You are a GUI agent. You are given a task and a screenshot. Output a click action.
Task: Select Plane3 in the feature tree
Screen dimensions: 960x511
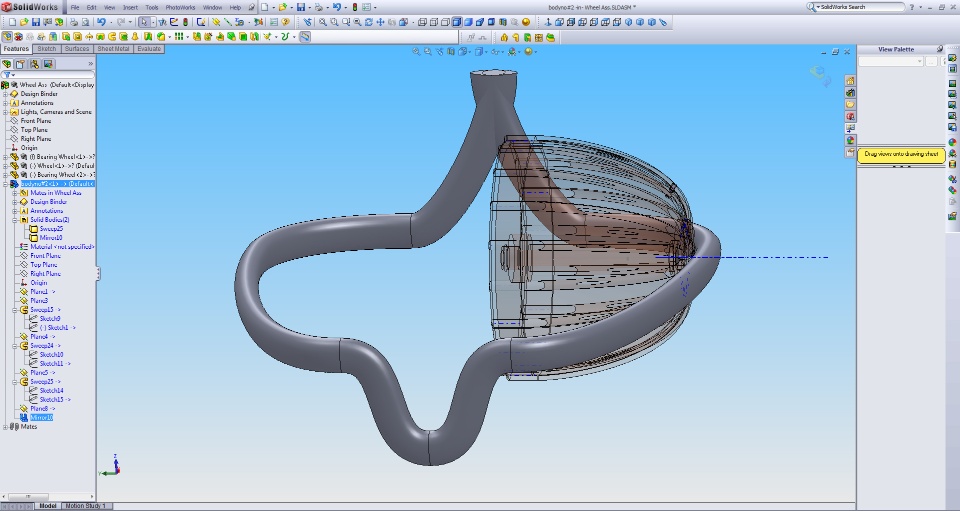click(39, 301)
